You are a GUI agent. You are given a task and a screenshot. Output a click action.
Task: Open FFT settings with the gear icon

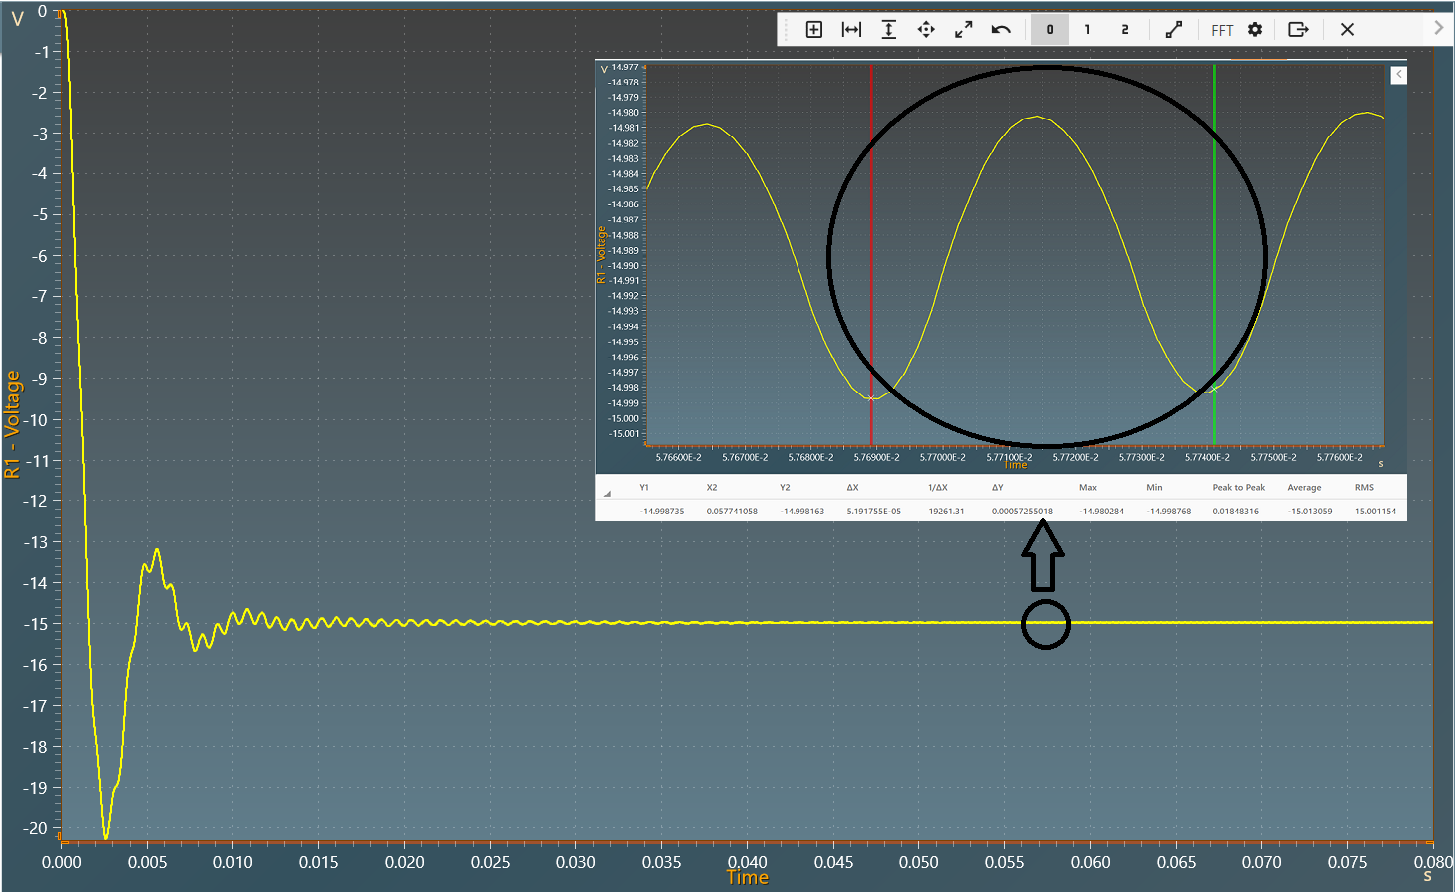point(1255,30)
